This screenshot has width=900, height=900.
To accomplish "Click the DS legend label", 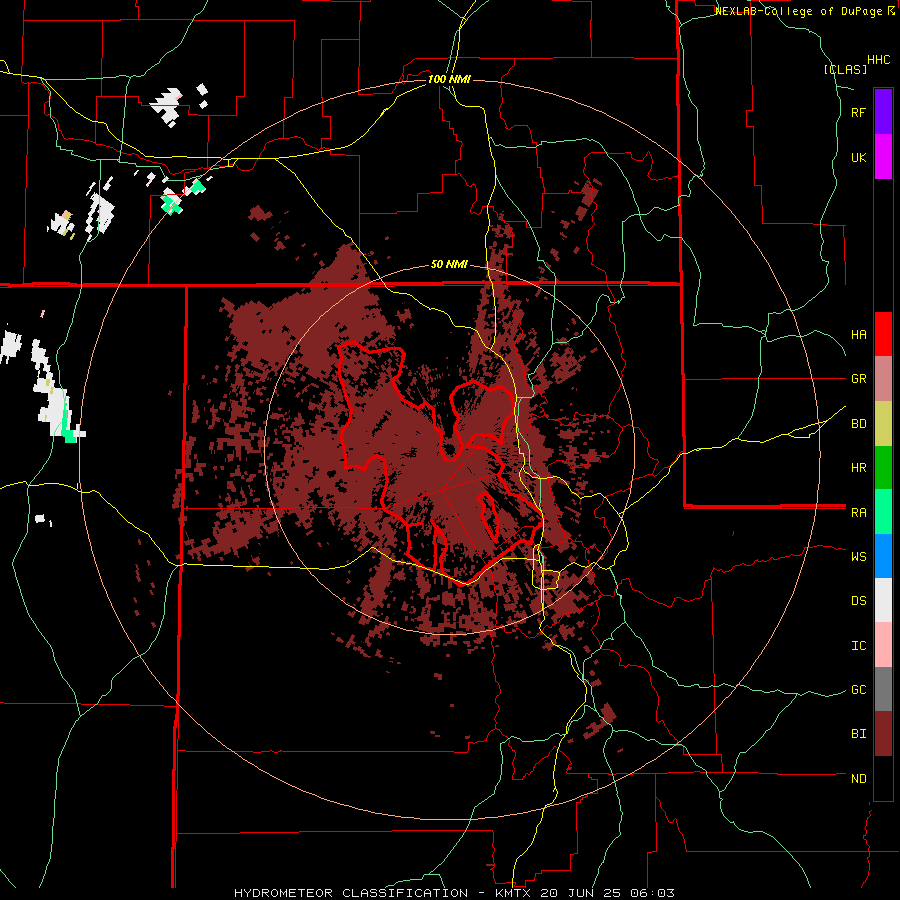I will pyautogui.click(x=858, y=601).
